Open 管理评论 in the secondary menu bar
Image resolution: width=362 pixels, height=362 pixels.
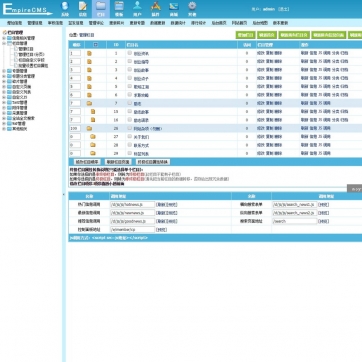[x=96, y=23]
